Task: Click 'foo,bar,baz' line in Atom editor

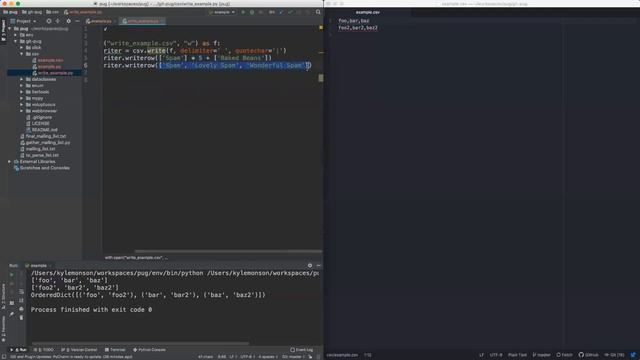Action: click(x=354, y=21)
